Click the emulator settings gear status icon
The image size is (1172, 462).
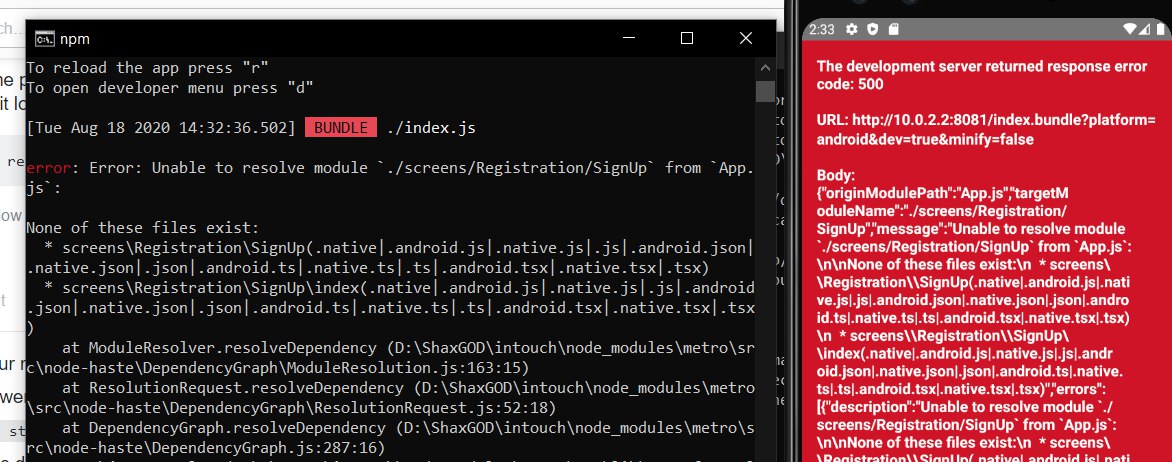[851, 29]
